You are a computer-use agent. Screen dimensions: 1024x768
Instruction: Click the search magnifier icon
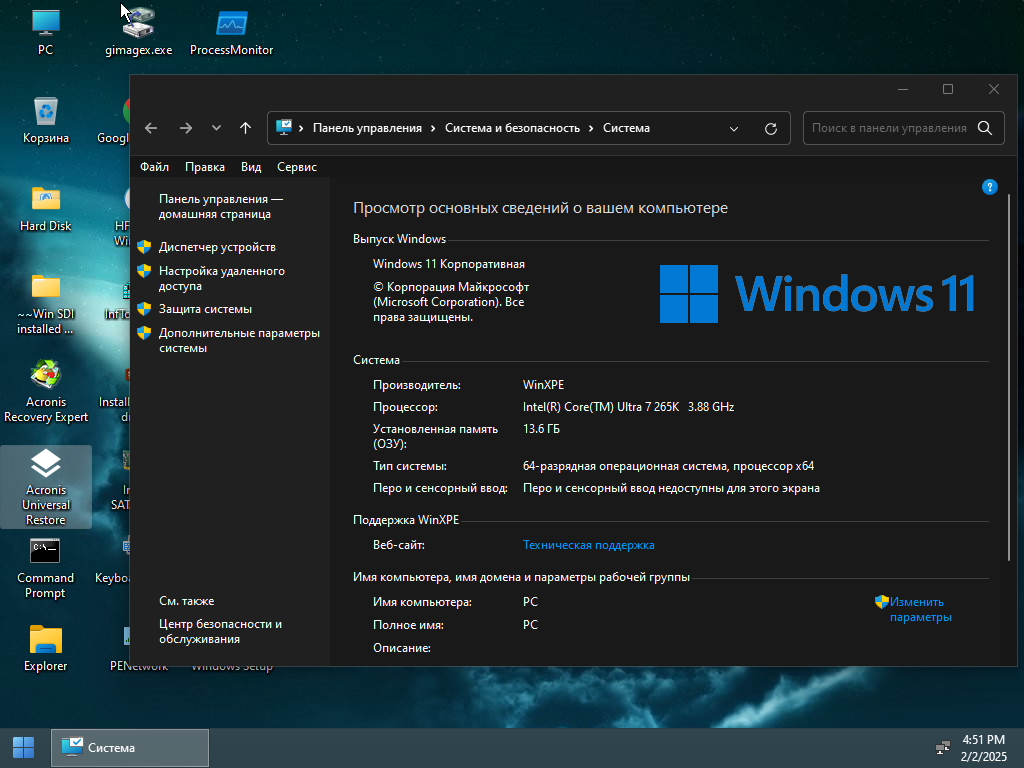[985, 128]
